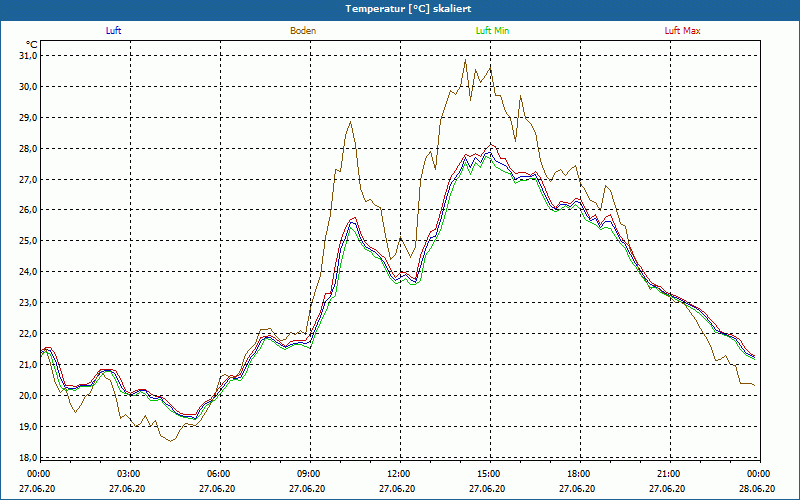Click the first 00:00 label at chart start
Screen dimensions: 800x500
pos(40,474)
